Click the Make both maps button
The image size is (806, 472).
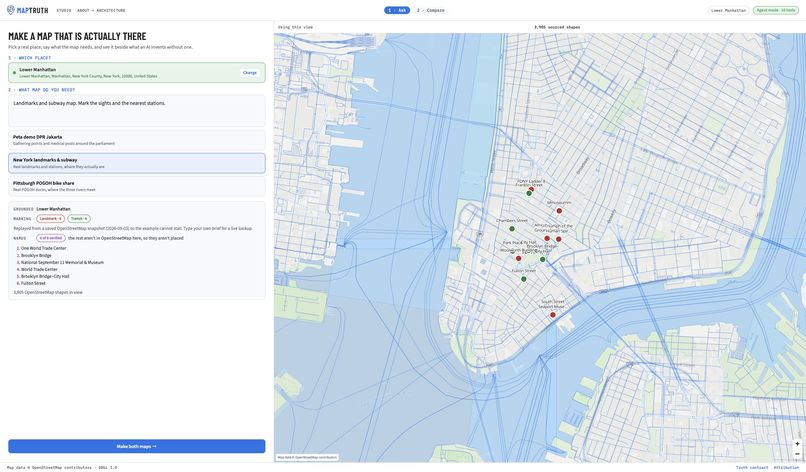point(137,446)
